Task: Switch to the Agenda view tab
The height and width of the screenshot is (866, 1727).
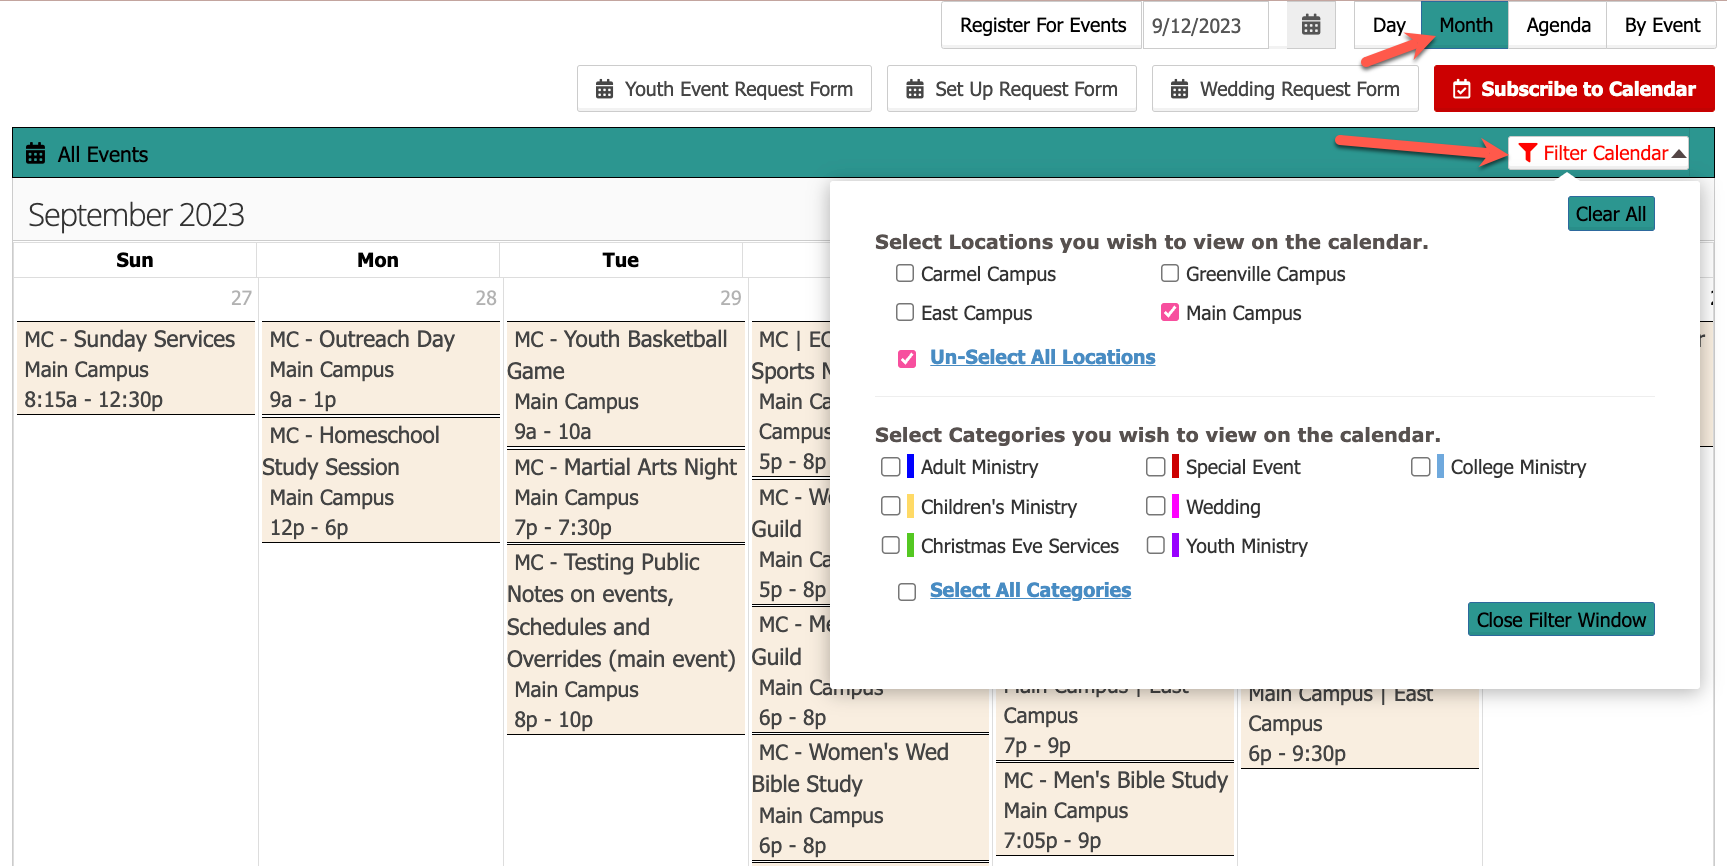Action: [x=1557, y=25]
